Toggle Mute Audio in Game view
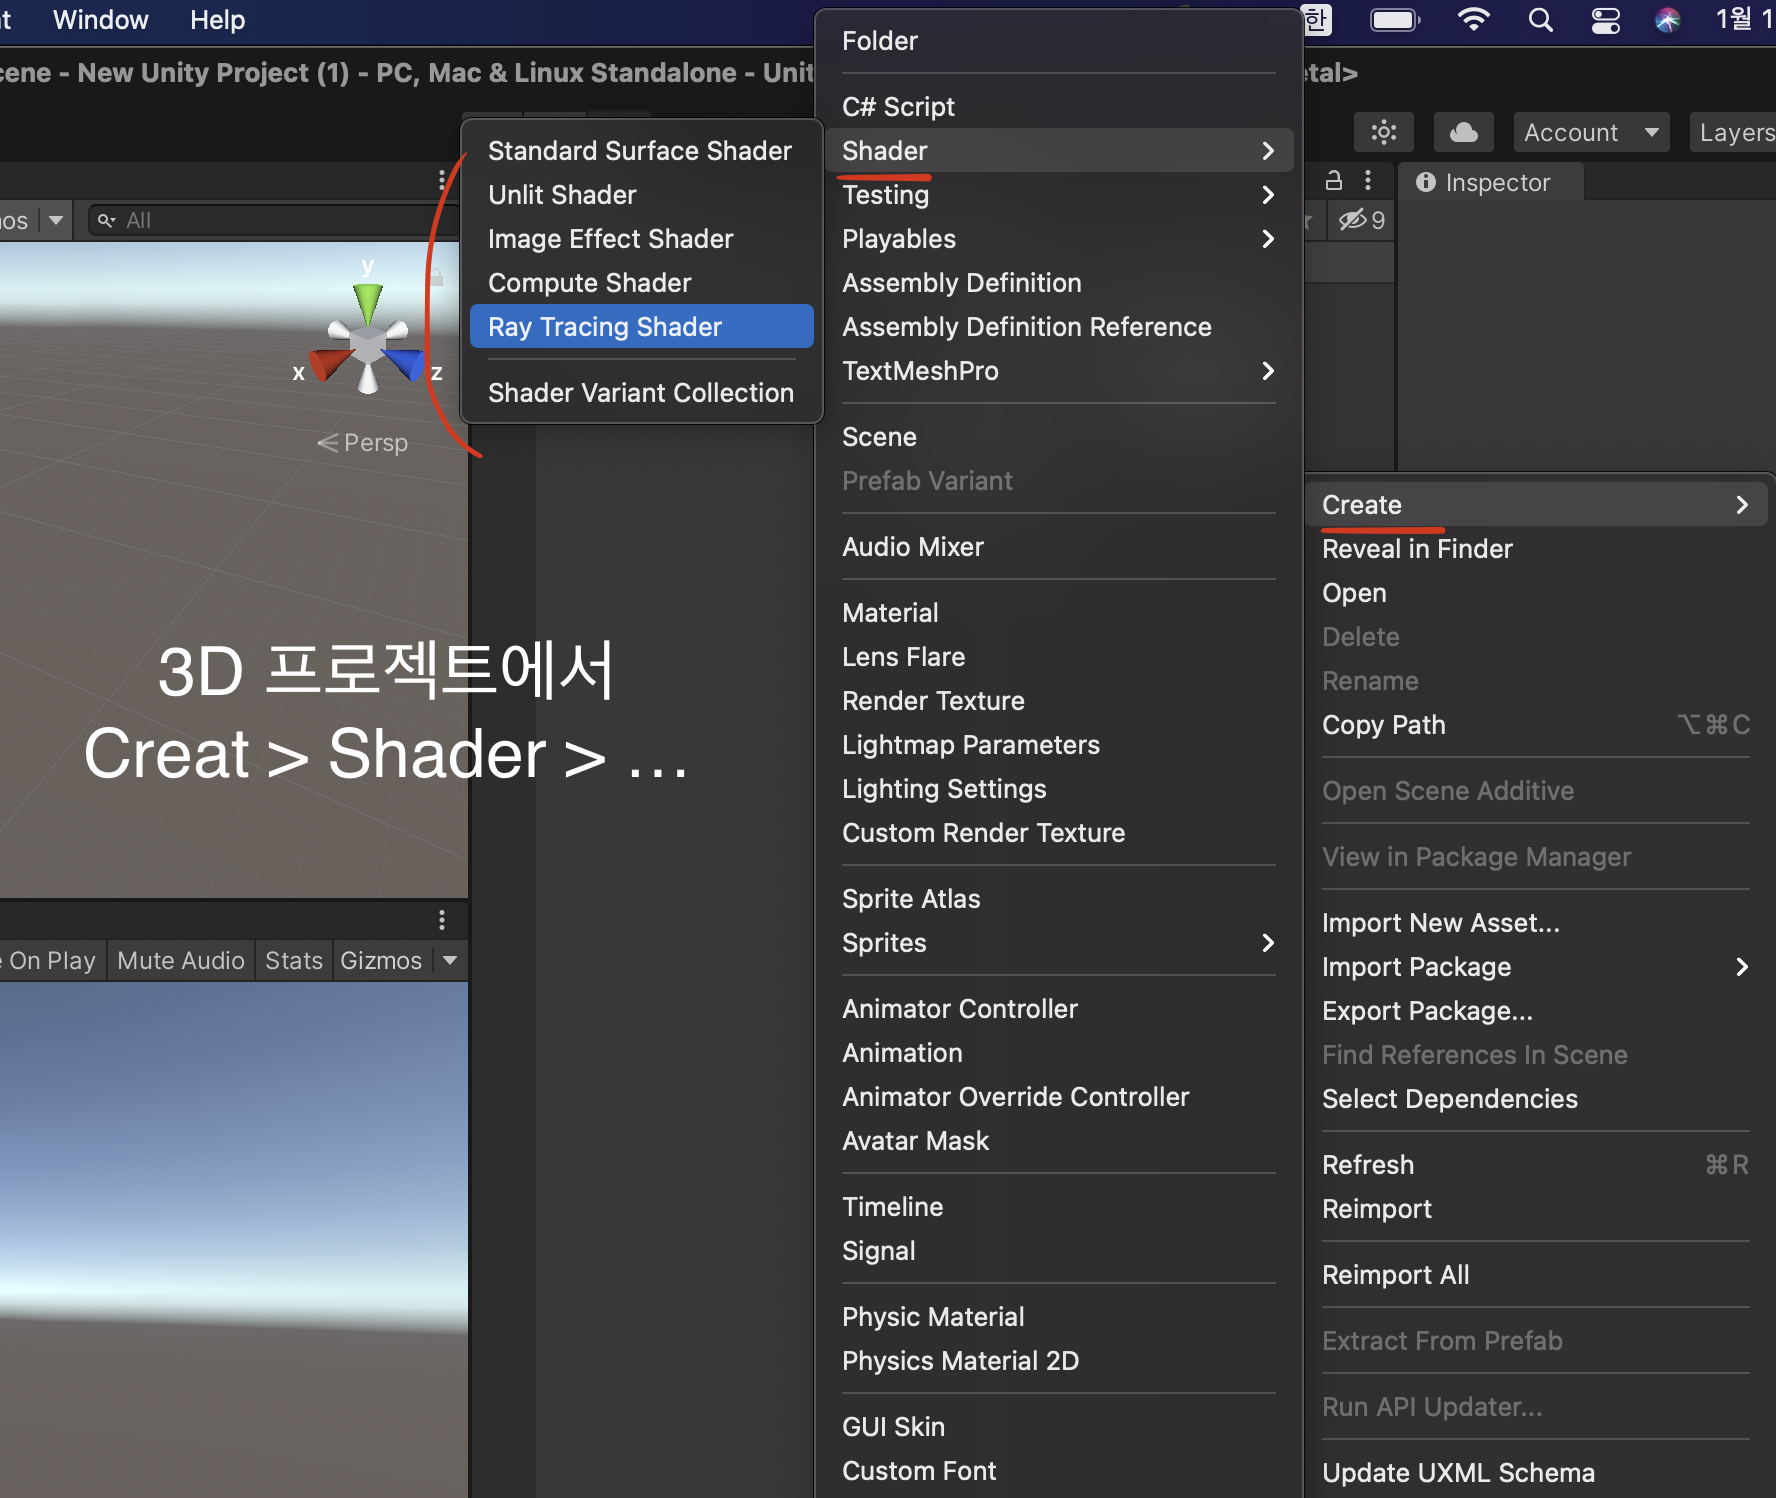The image size is (1776, 1498). tap(181, 960)
